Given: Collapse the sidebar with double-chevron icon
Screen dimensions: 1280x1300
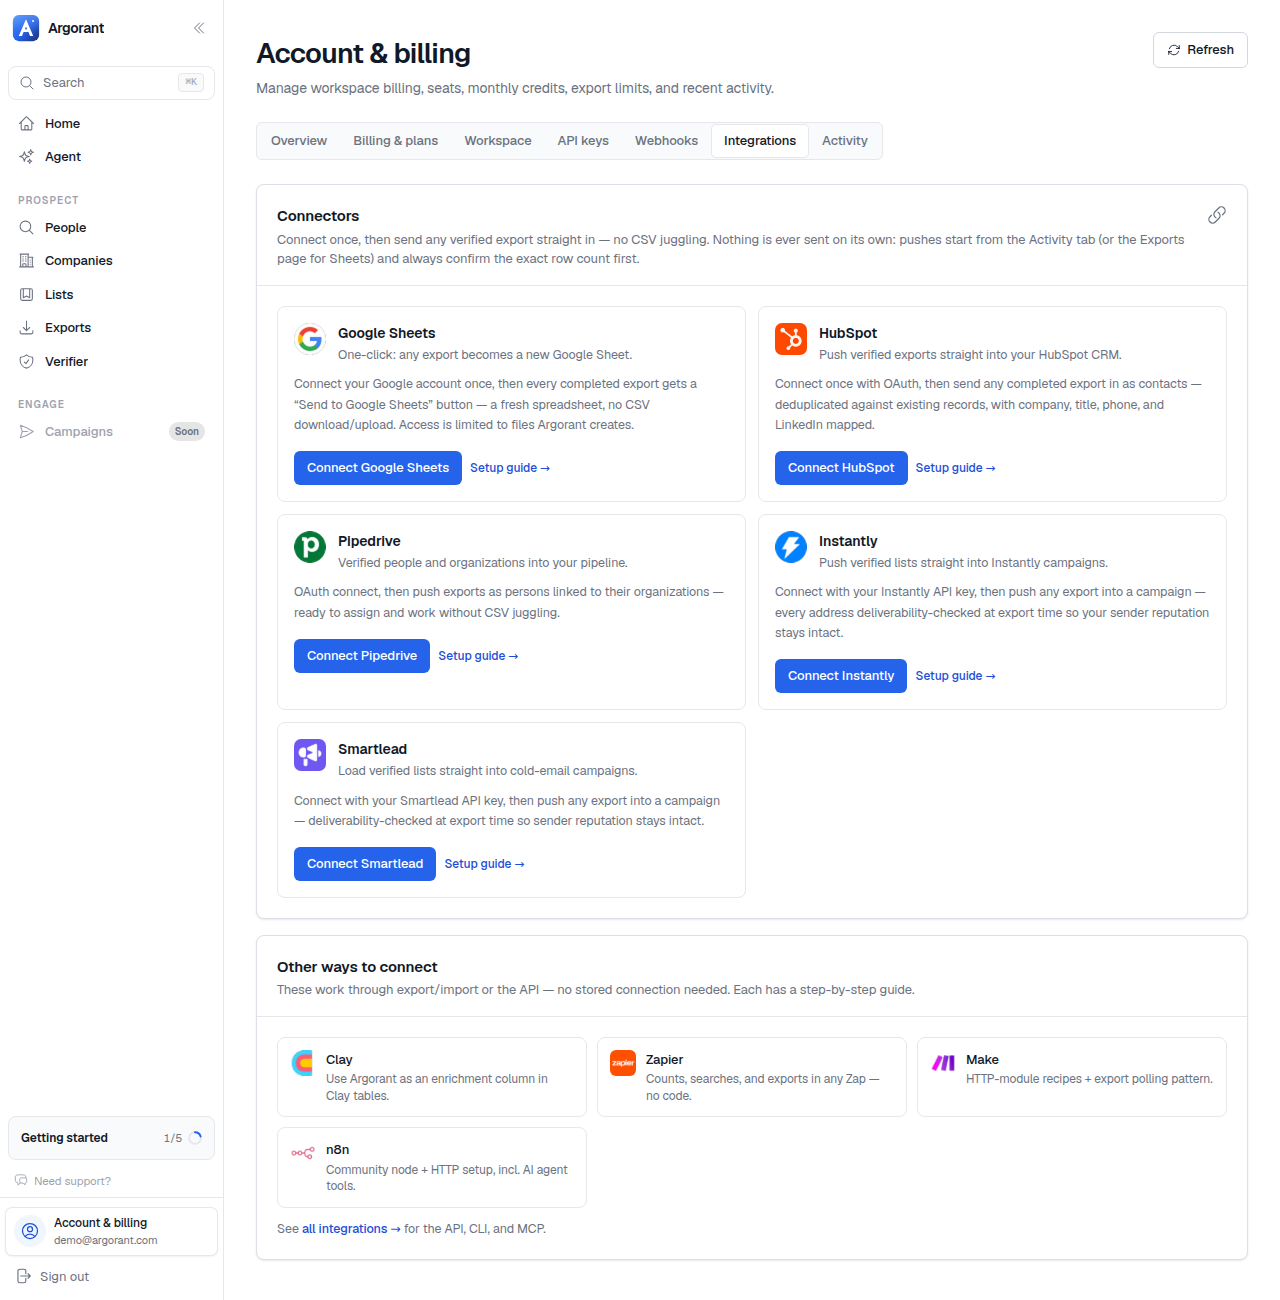Looking at the screenshot, I should click(x=199, y=28).
